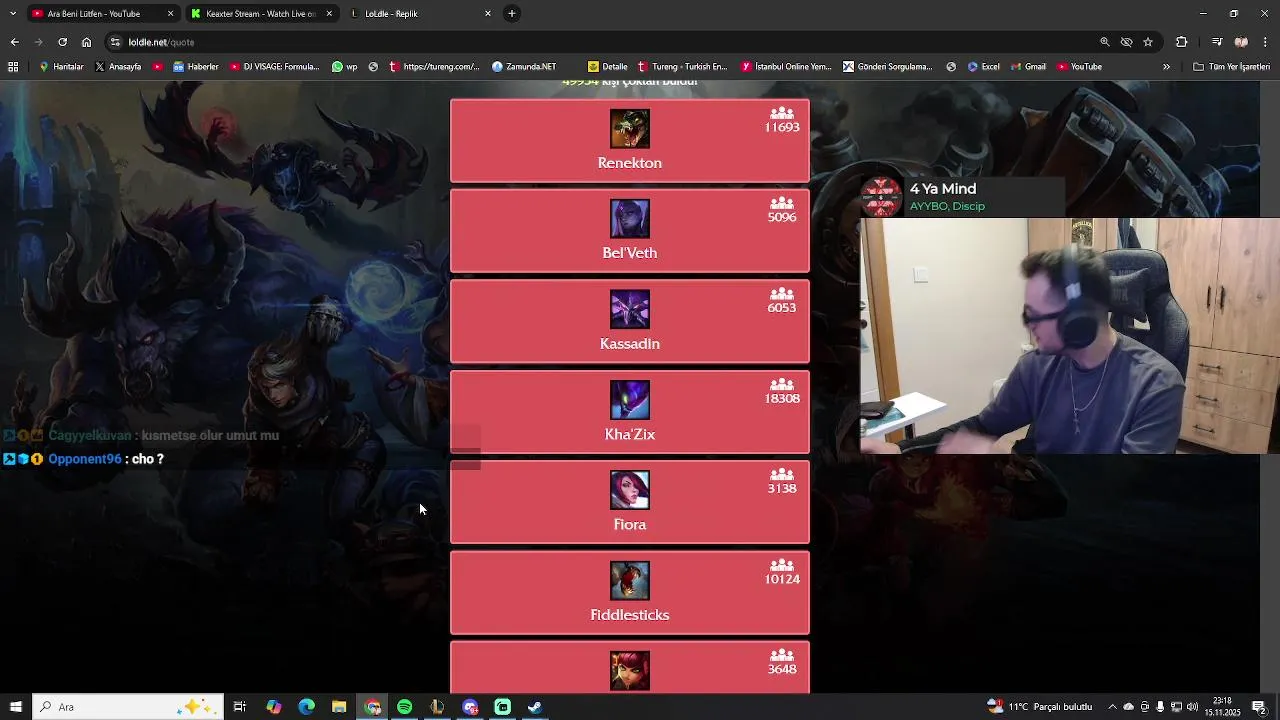Click the Windows Start button
The height and width of the screenshot is (720, 1280).
(15, 707)
